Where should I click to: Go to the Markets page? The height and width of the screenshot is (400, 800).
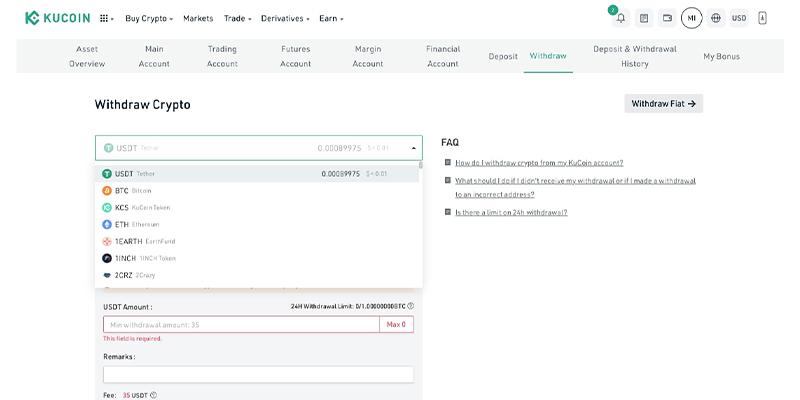[x=198, y=18]
